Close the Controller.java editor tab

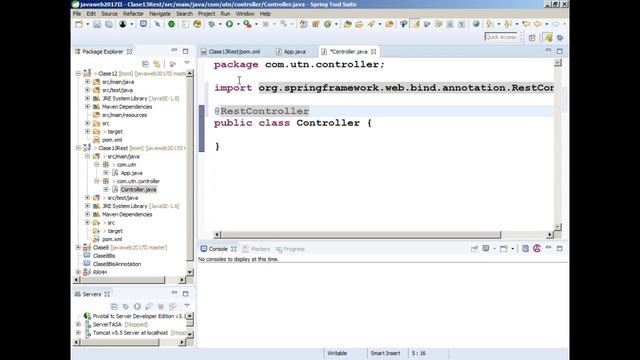pos(373,51)
